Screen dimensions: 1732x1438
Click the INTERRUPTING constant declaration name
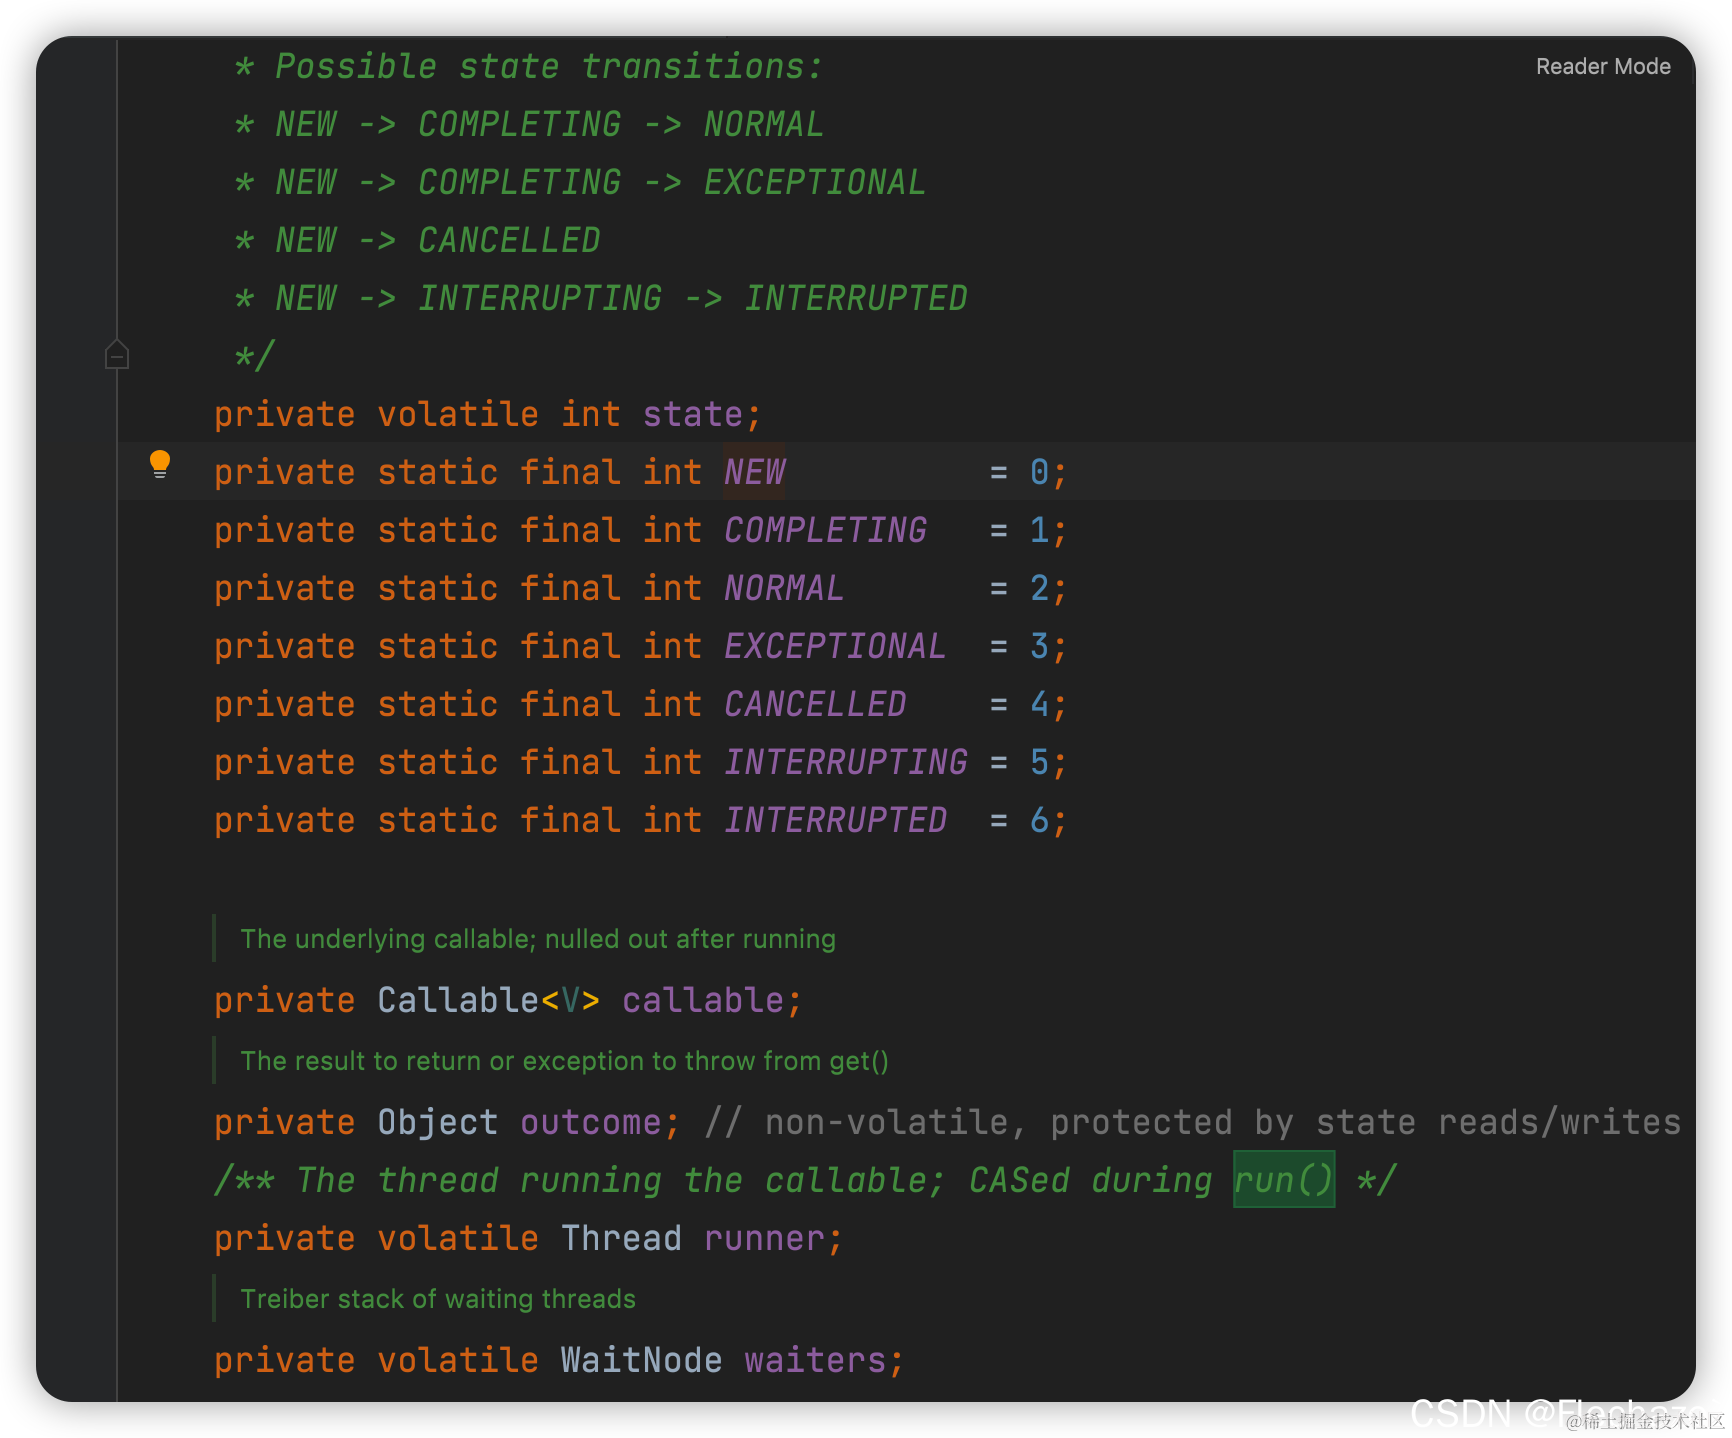[846, 762]
